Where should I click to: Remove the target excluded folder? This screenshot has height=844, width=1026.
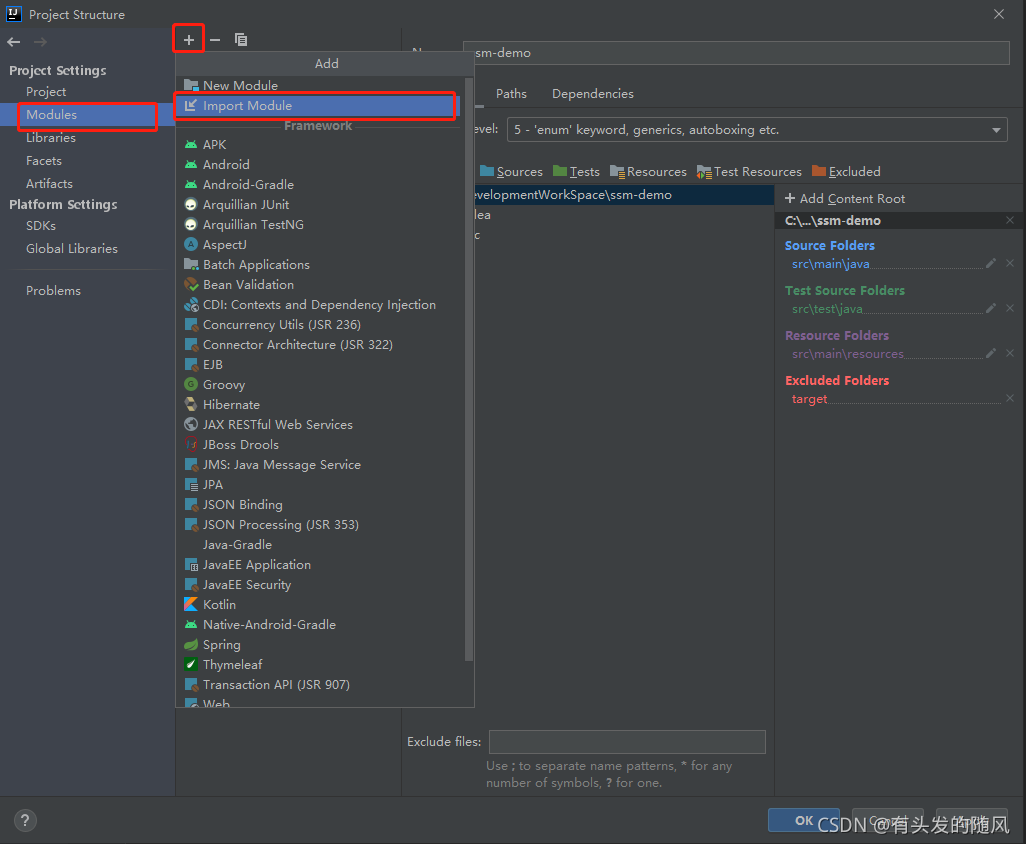(1010, 398)
